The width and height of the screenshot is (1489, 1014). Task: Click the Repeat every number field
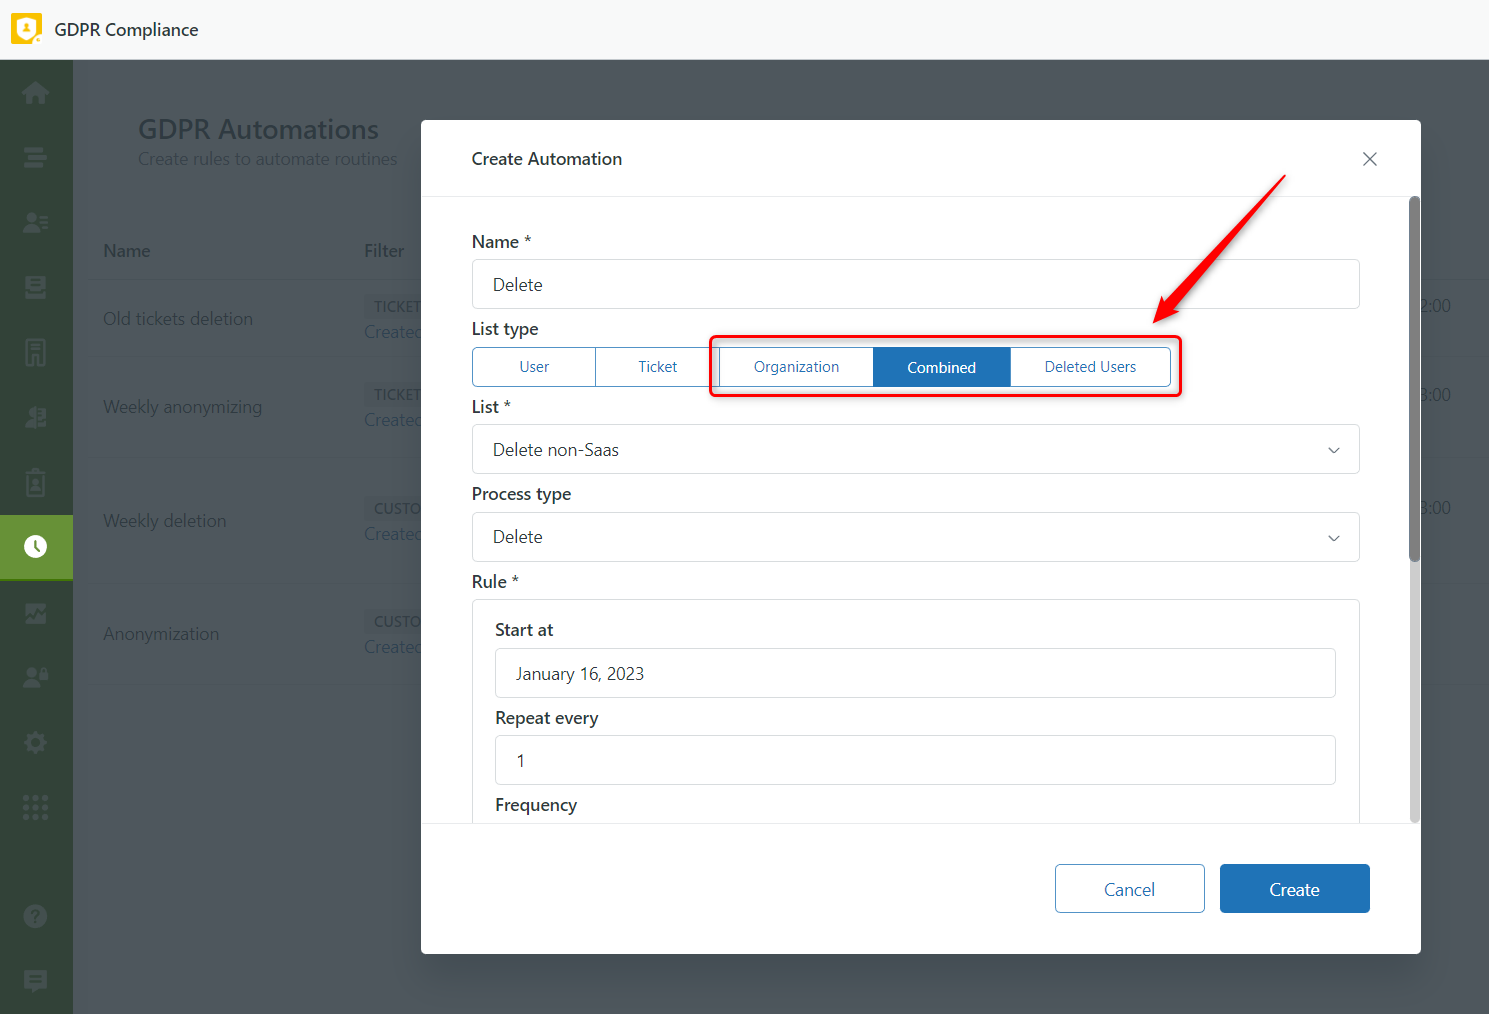915,760
